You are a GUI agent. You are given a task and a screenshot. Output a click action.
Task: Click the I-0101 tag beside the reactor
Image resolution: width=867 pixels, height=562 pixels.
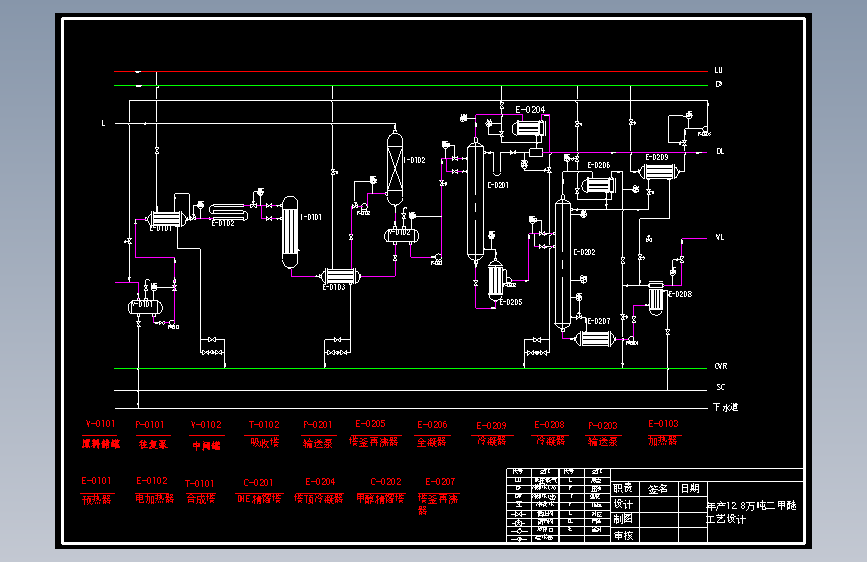click(x=311, y=217)
